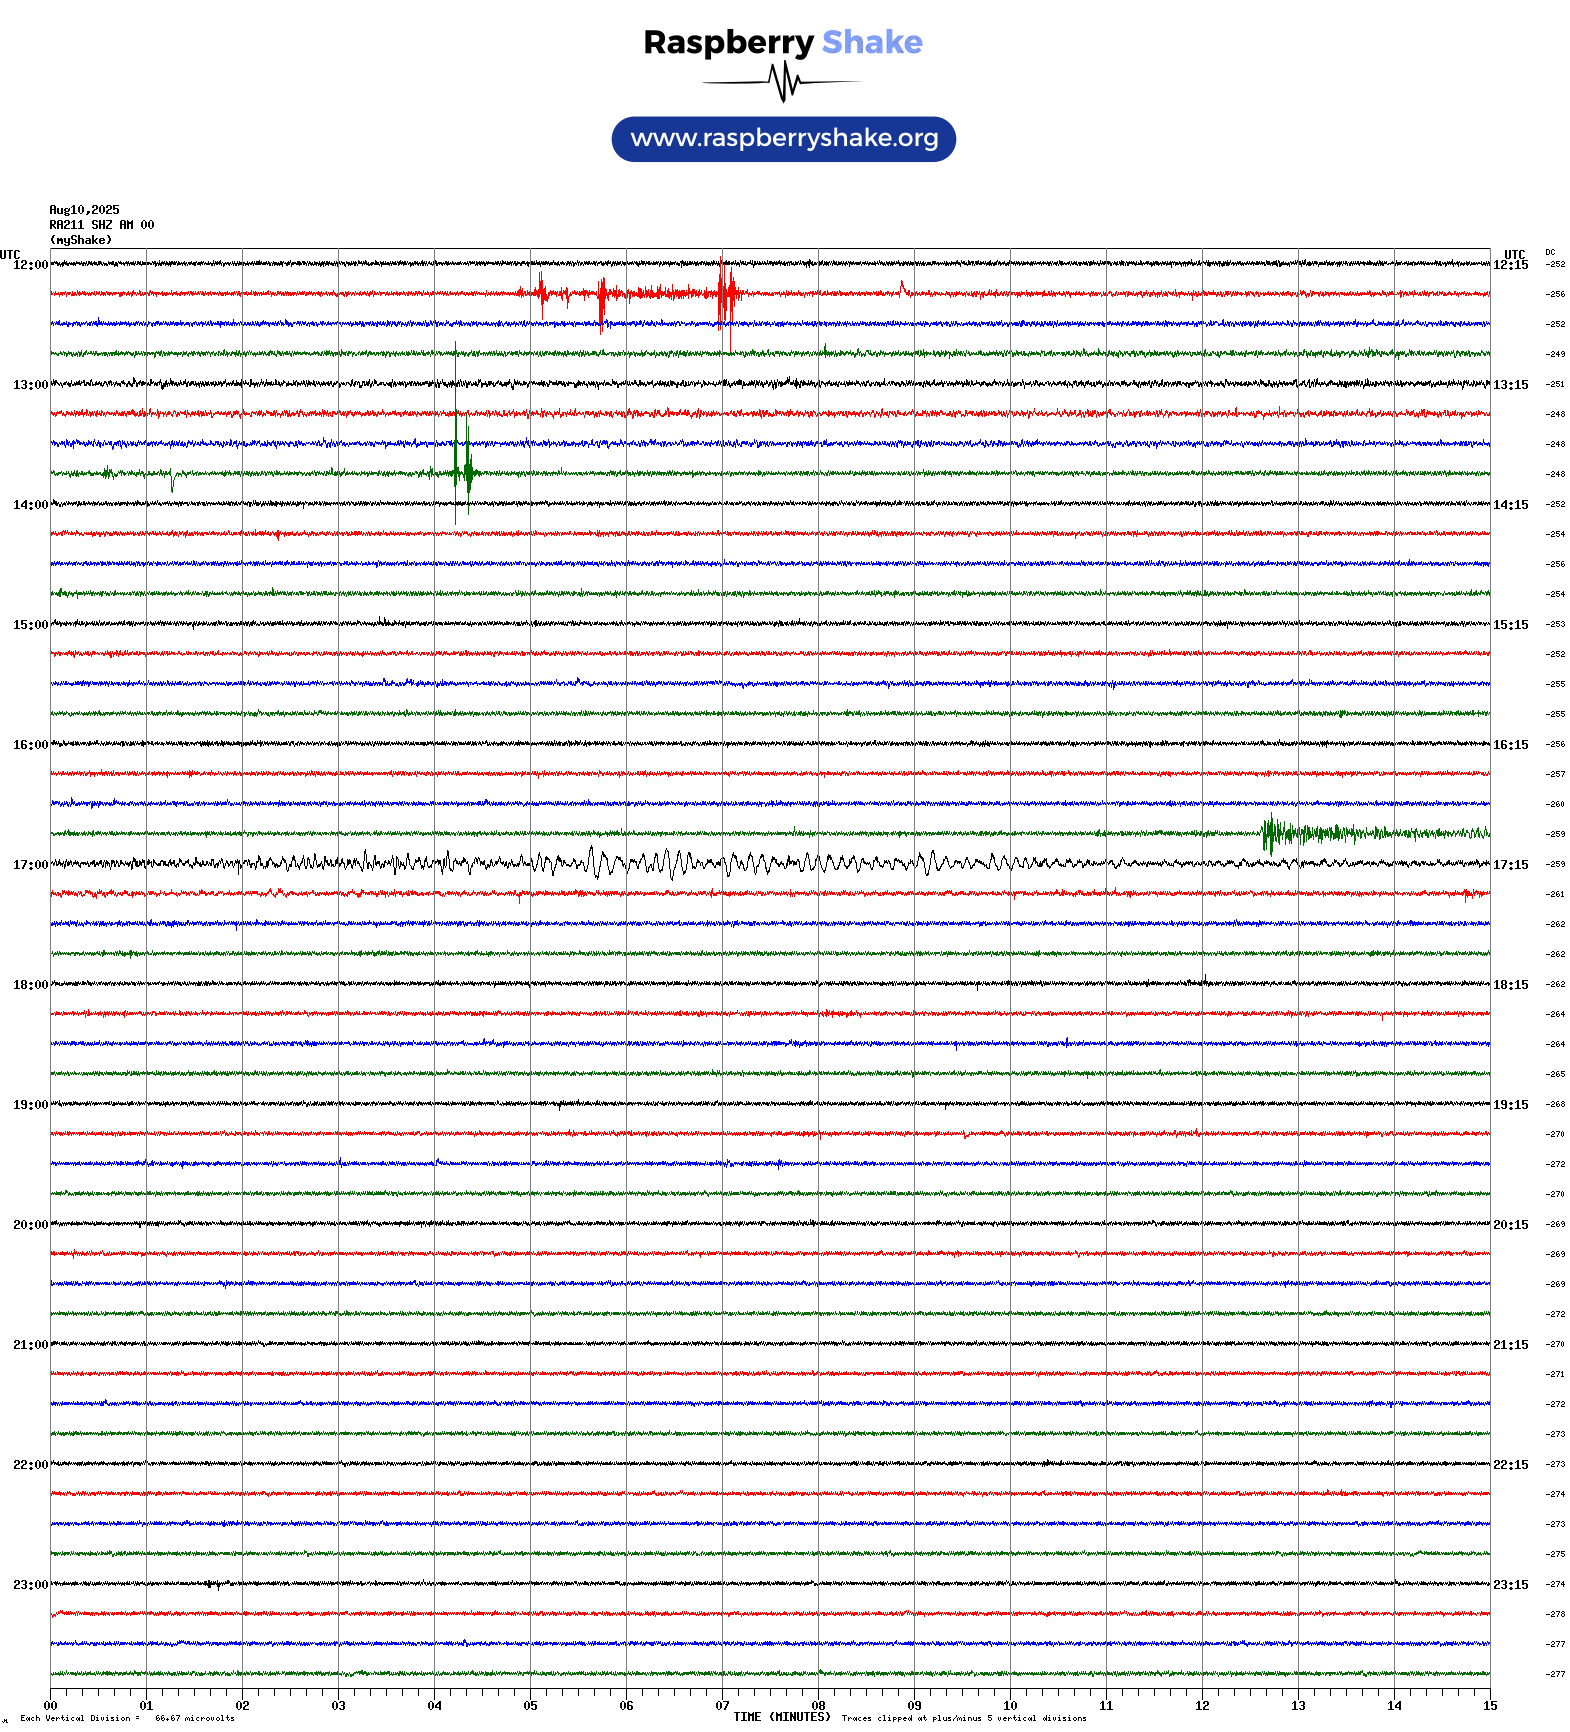Click the 17:00 row label on left
This screenshot has width=1570, height=1732.
tap(30, 865)
